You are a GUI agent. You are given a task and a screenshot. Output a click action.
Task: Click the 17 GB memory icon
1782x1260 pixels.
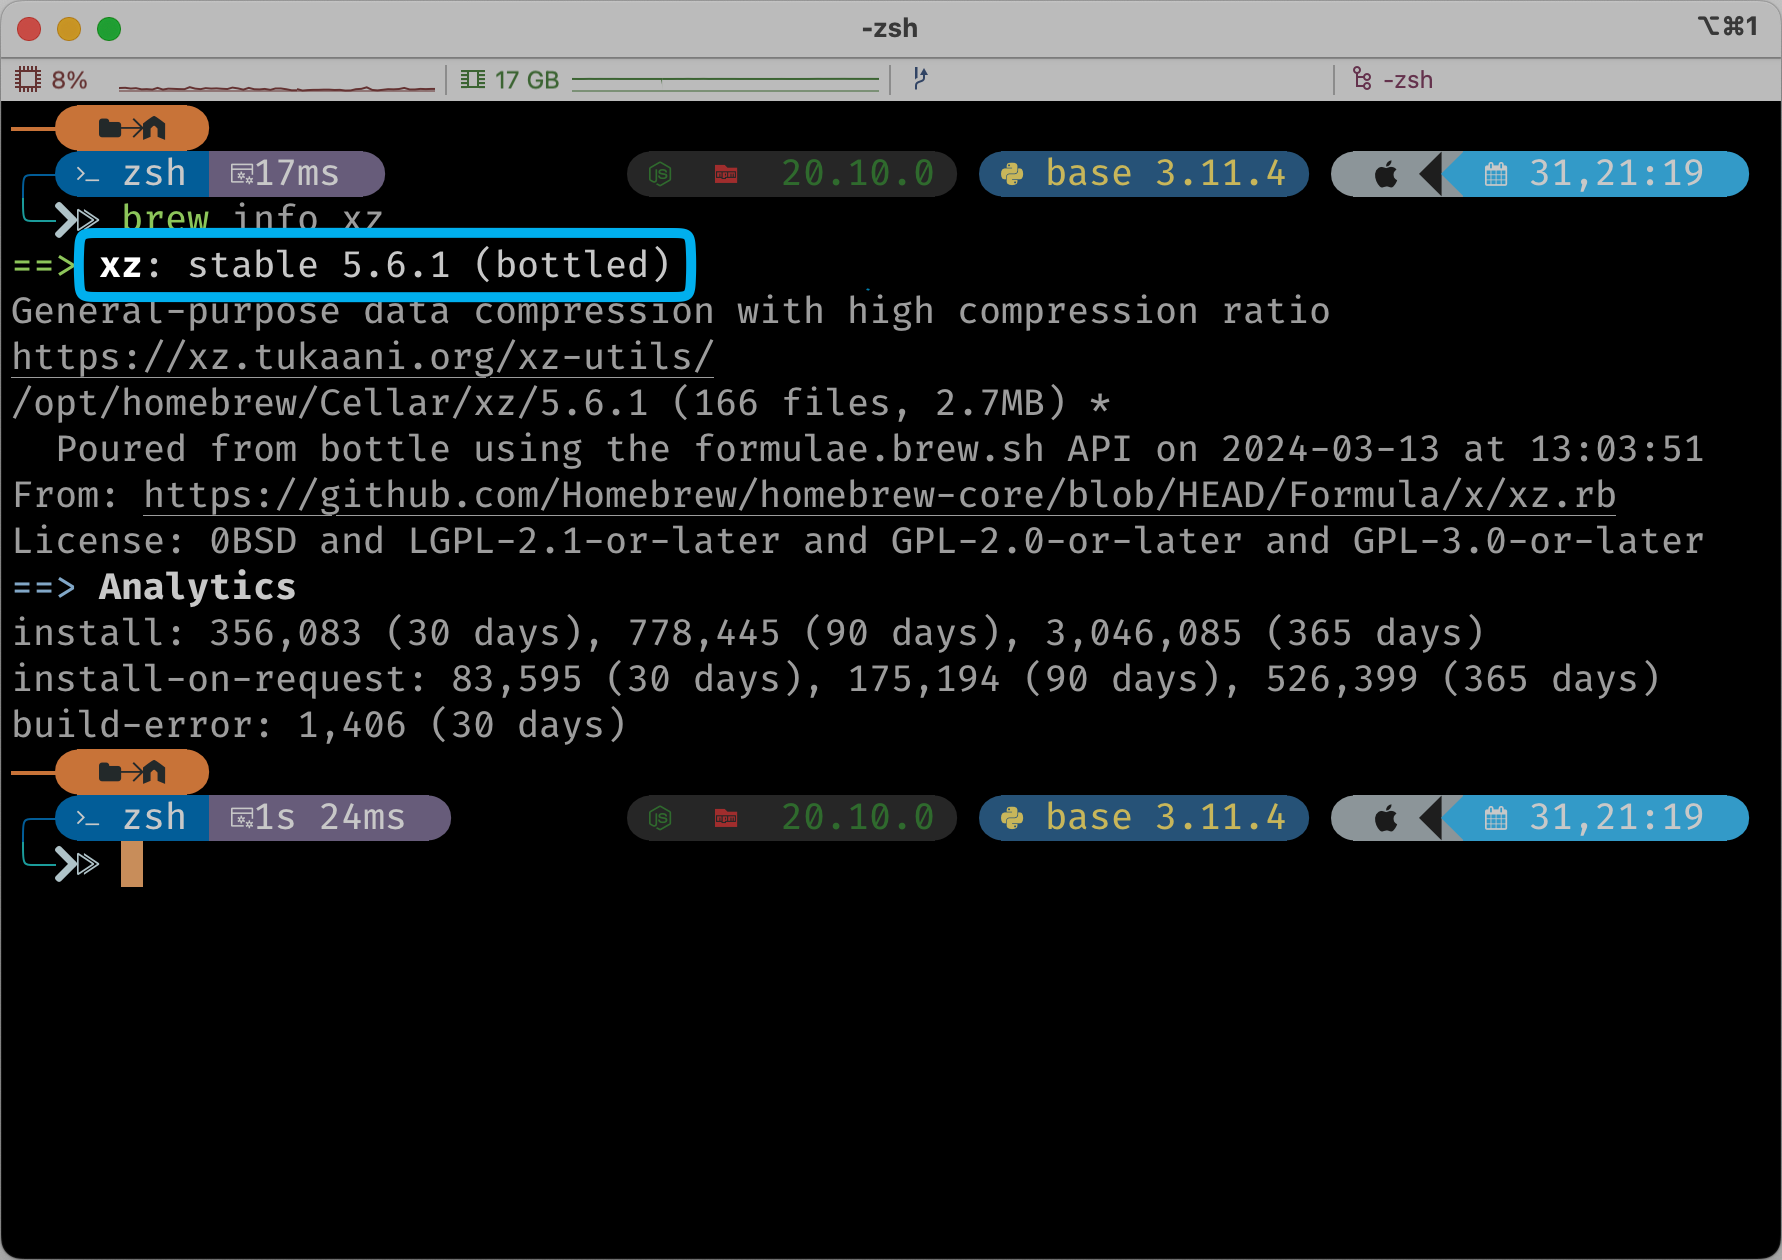[473, 79]
